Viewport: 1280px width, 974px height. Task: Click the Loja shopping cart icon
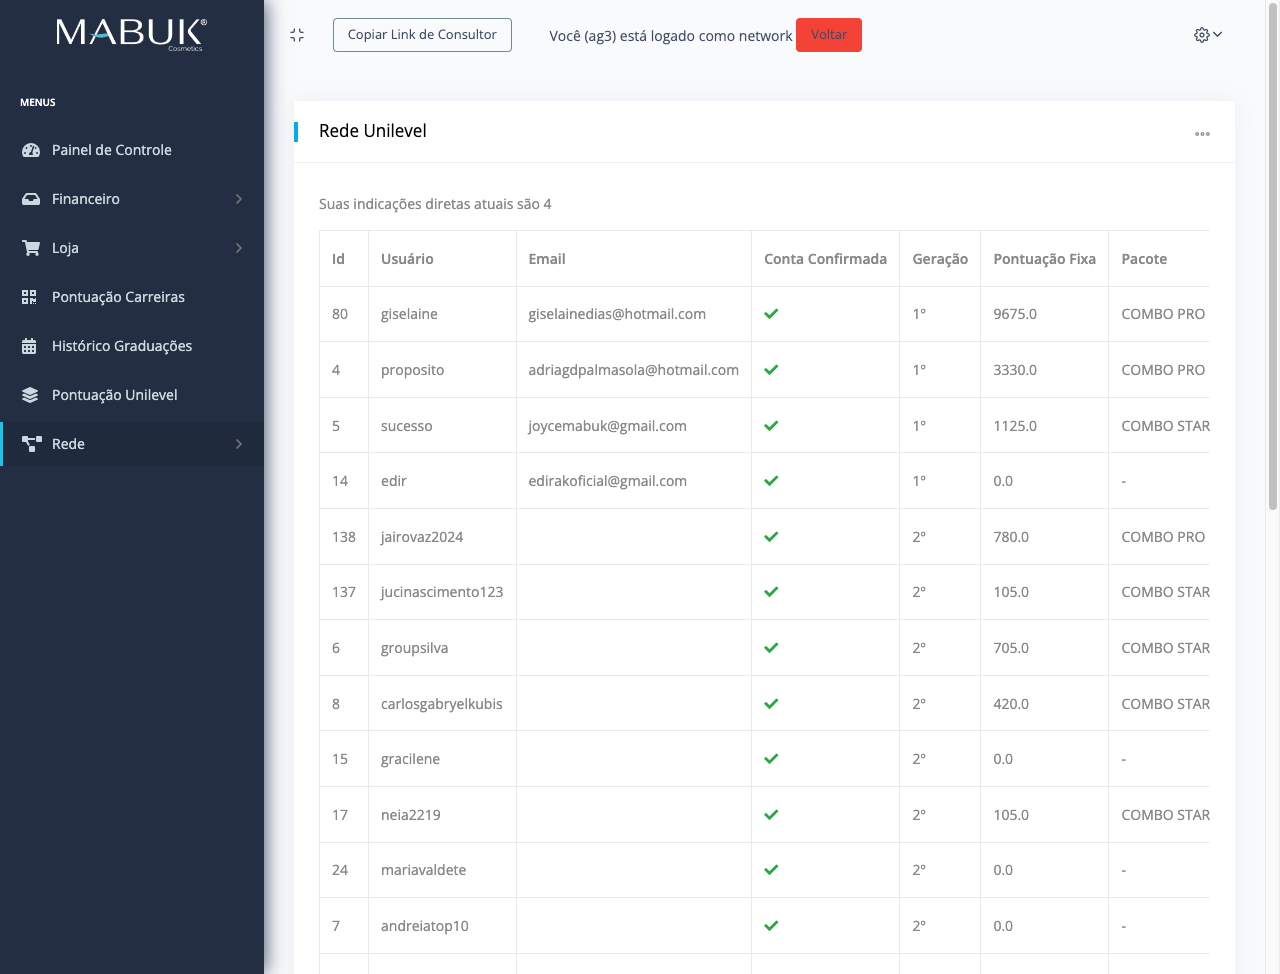[x=31, y=248]
